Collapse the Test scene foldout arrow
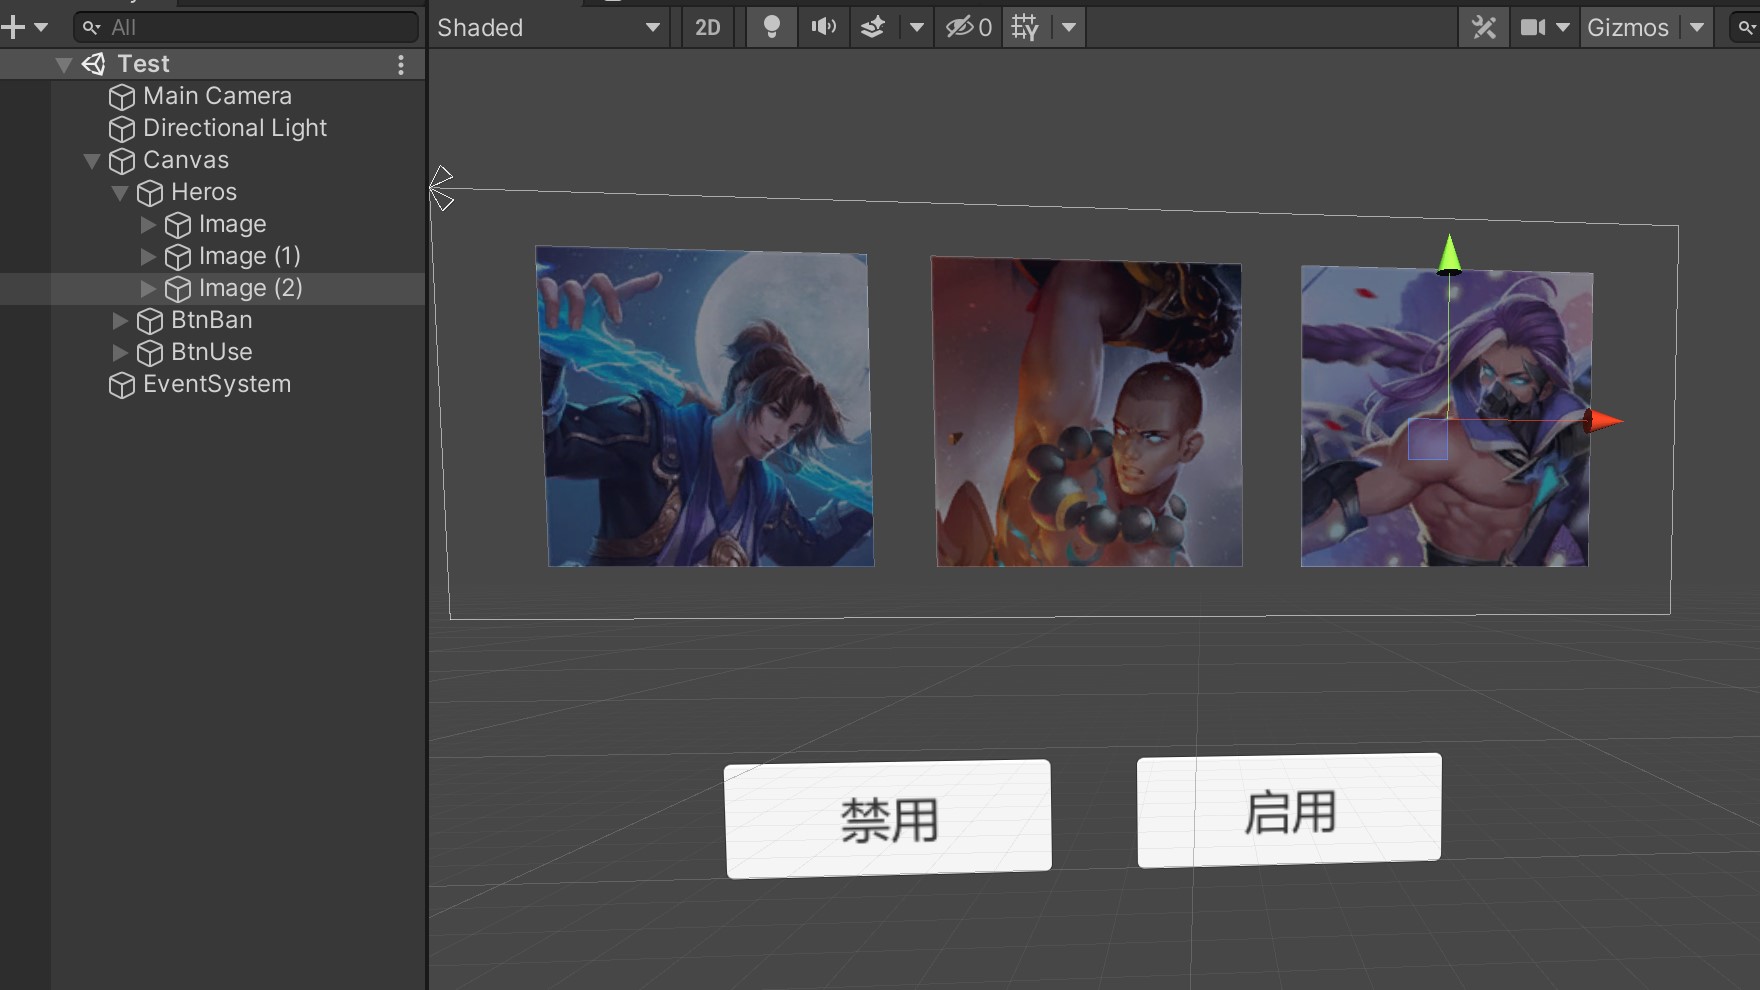 63,65
